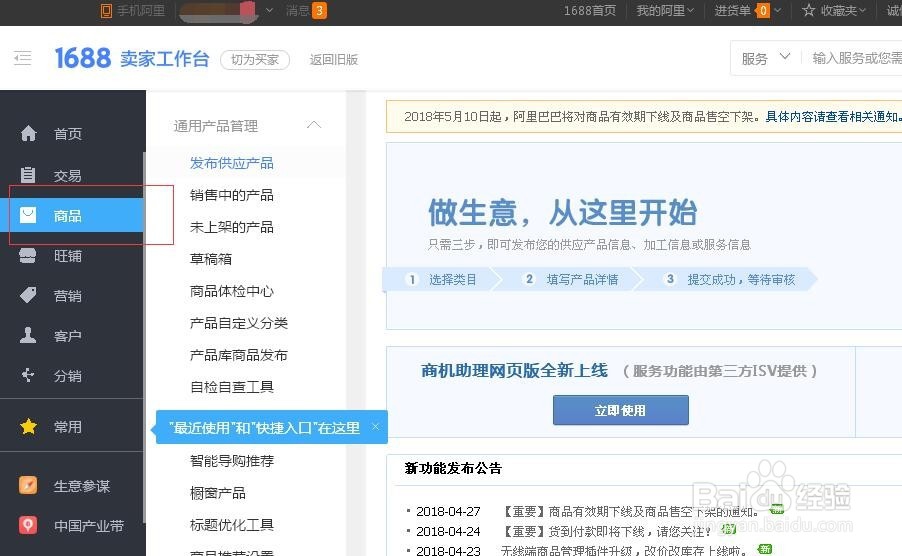Select the 商品 bag icon
The image size is (902, 556).
tap(28, 216)
